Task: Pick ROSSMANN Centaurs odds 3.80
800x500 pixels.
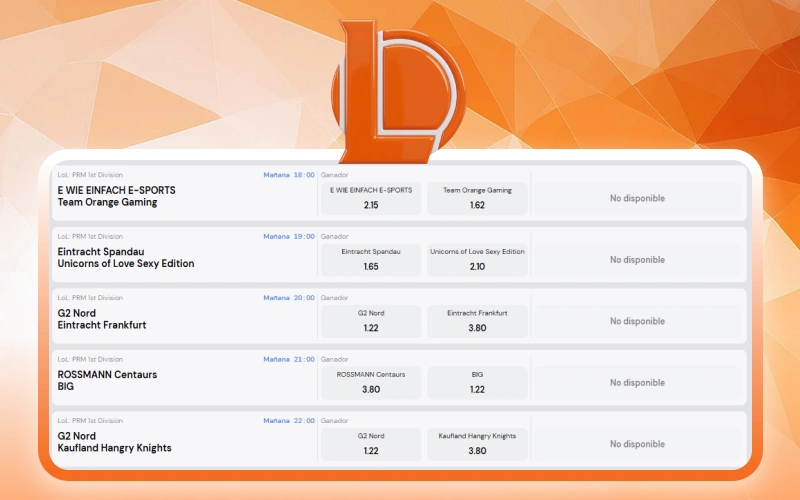Action: tap(371, 383)
